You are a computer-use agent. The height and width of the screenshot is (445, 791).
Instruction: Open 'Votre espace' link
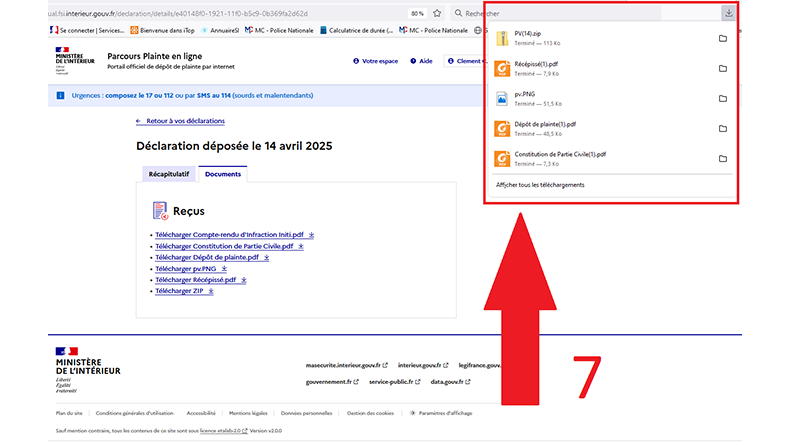pyautogui.click(x=375, y=61)
